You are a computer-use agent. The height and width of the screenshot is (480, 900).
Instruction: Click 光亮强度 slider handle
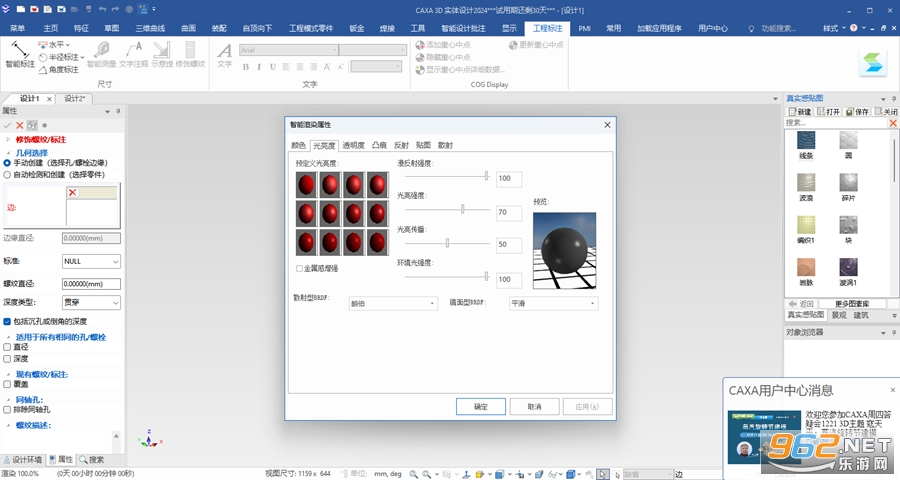pos(463,209)
